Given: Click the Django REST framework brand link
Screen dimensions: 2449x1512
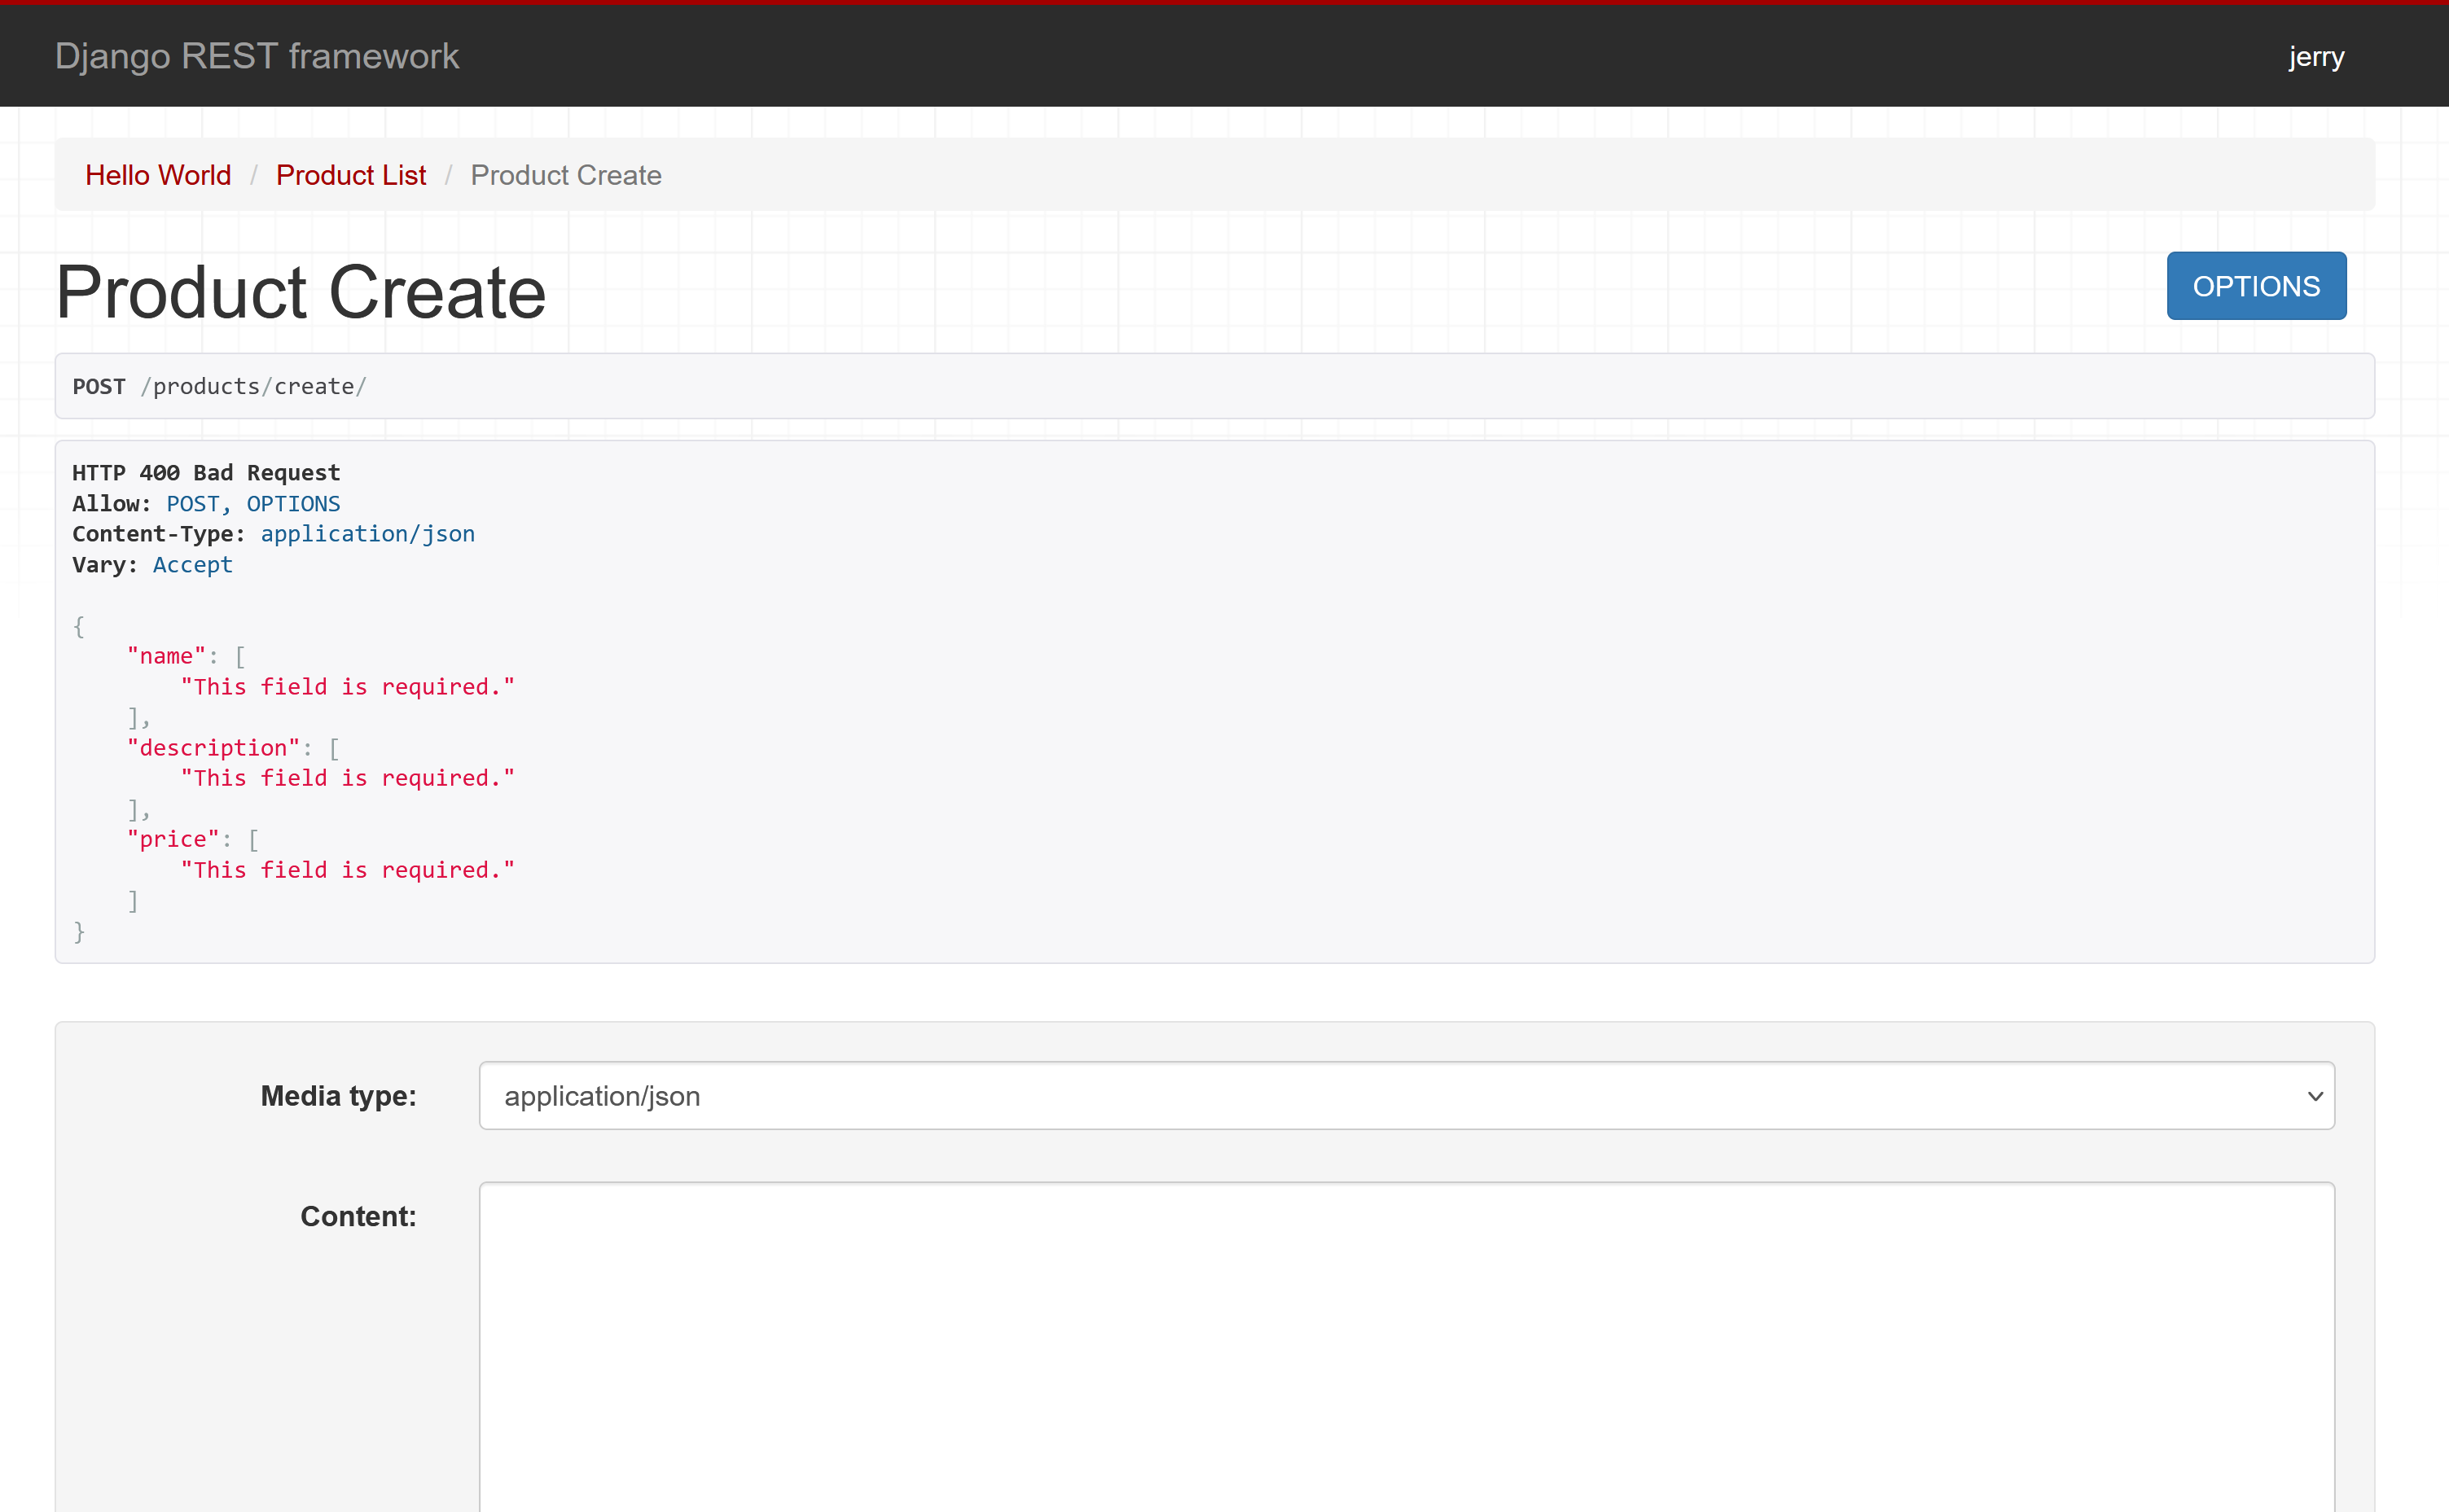Looking at the screenshot, I should (257, 56).
